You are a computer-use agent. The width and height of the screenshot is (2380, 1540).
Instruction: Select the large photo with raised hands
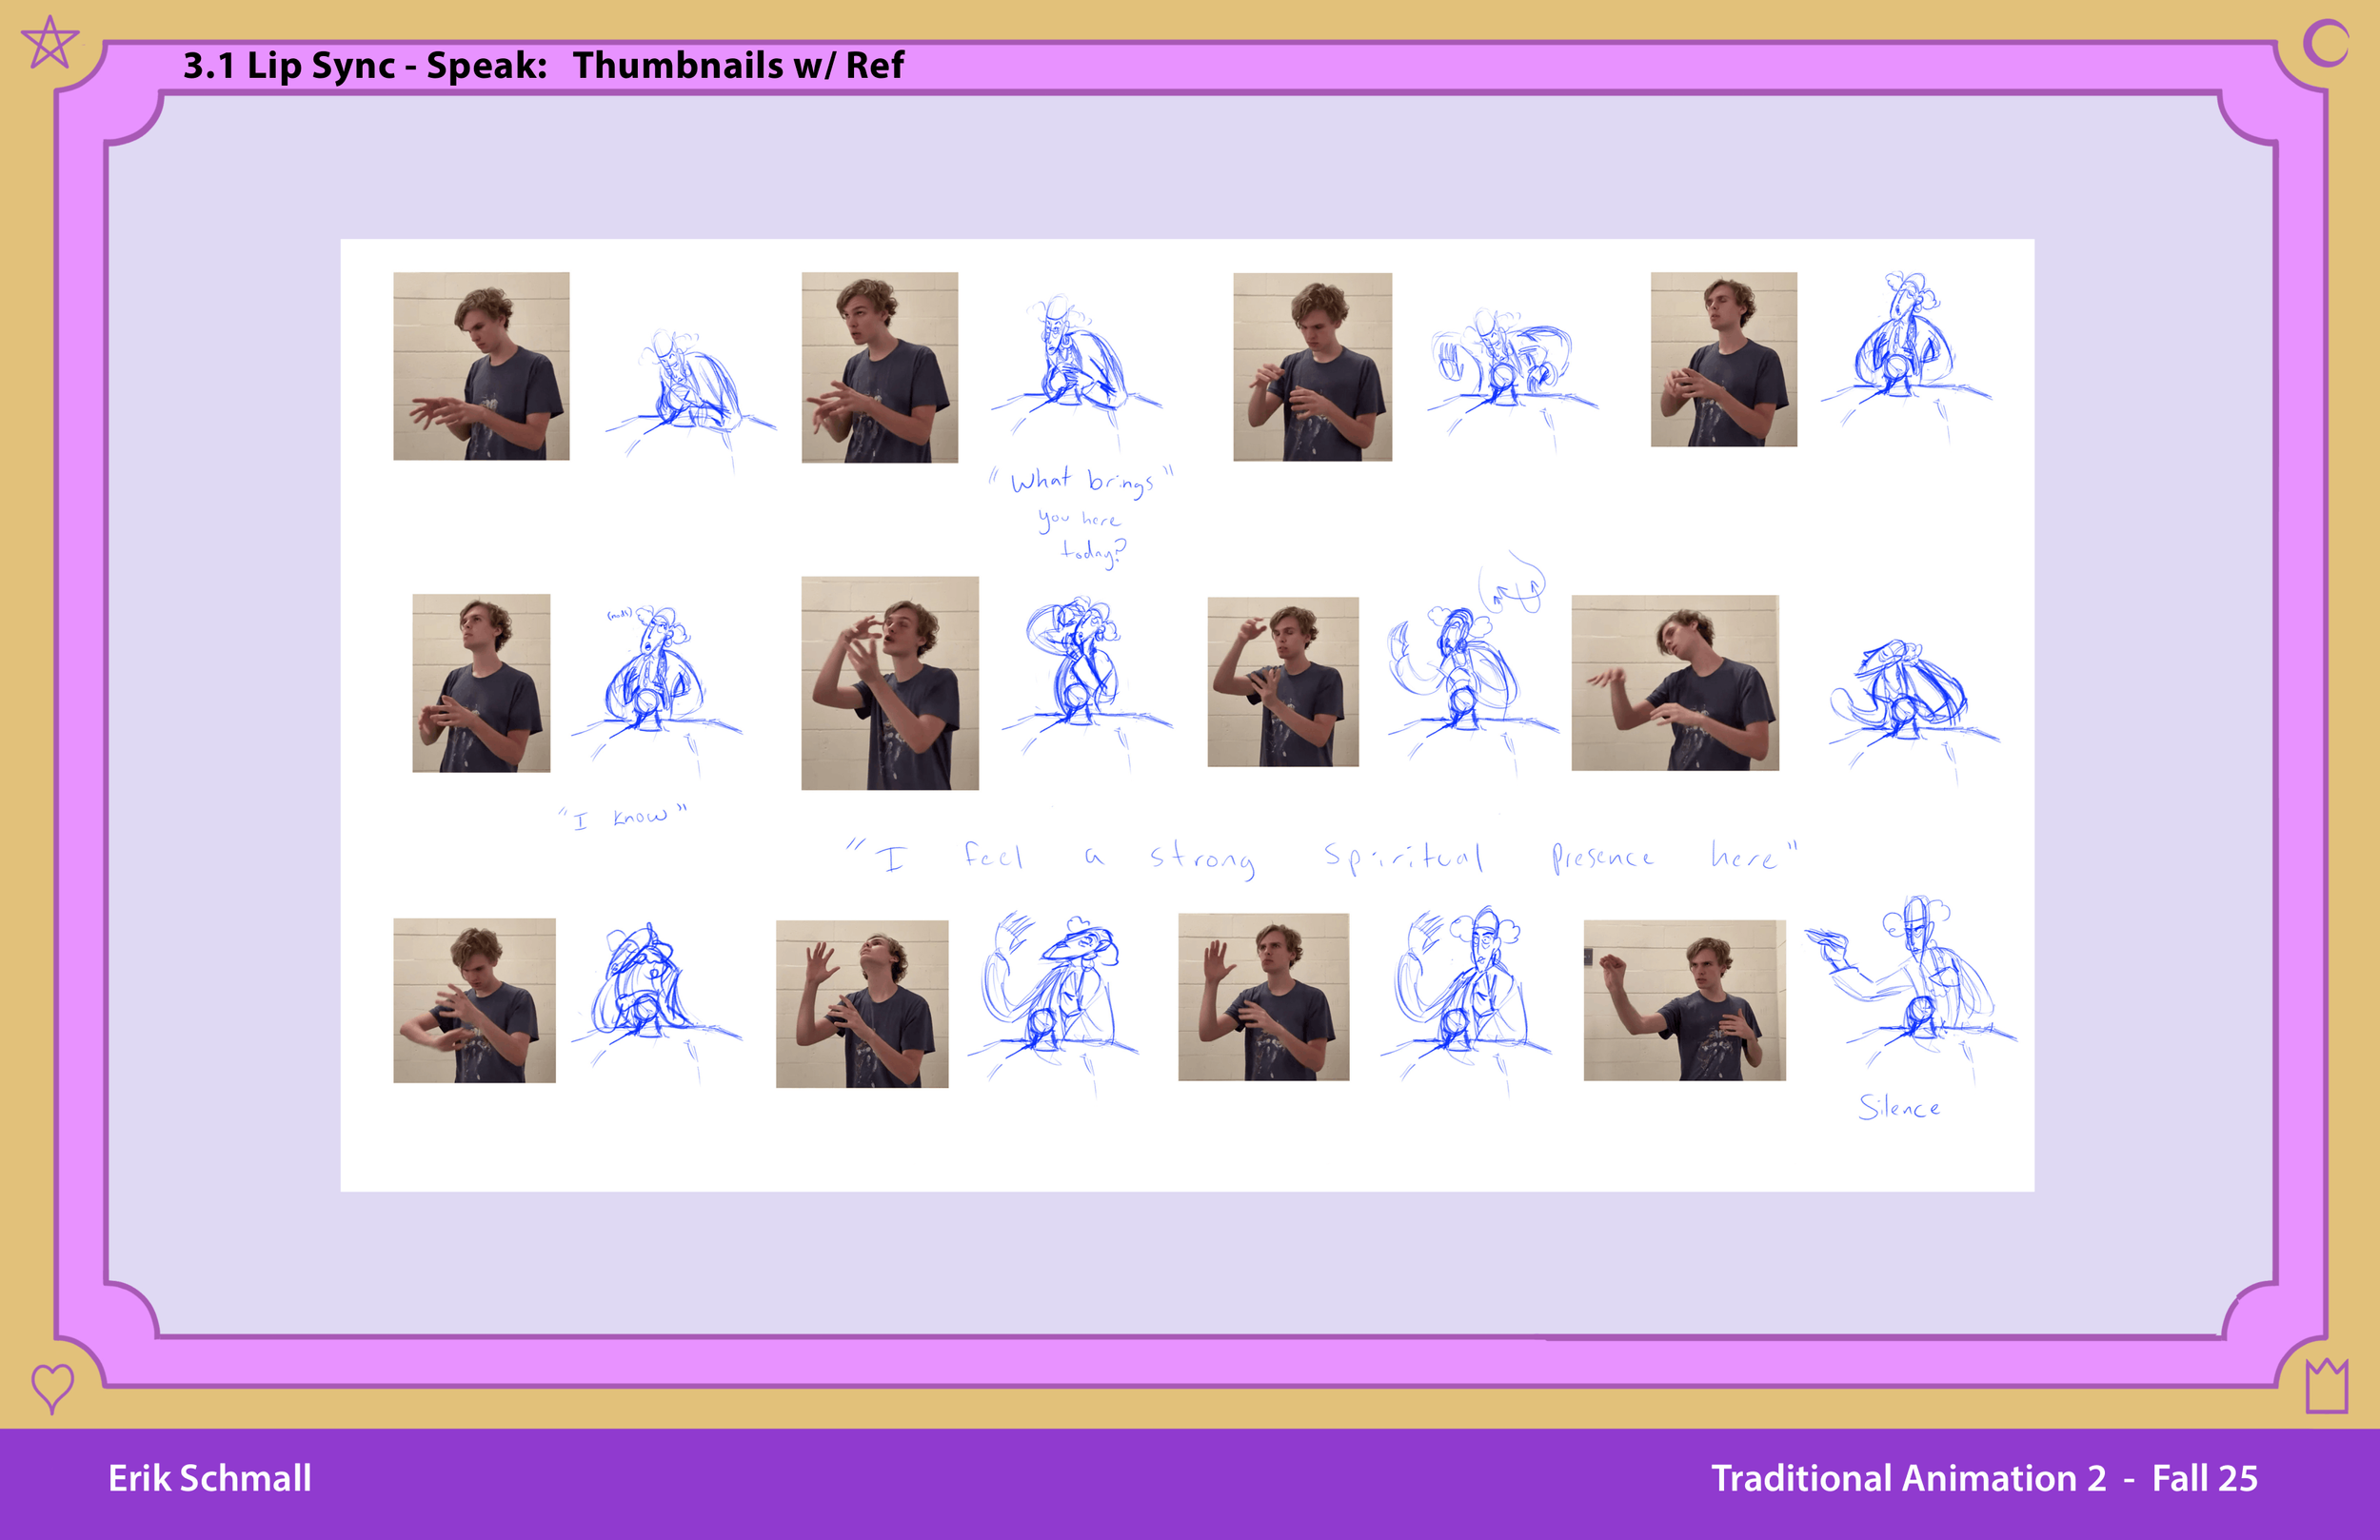889,683
